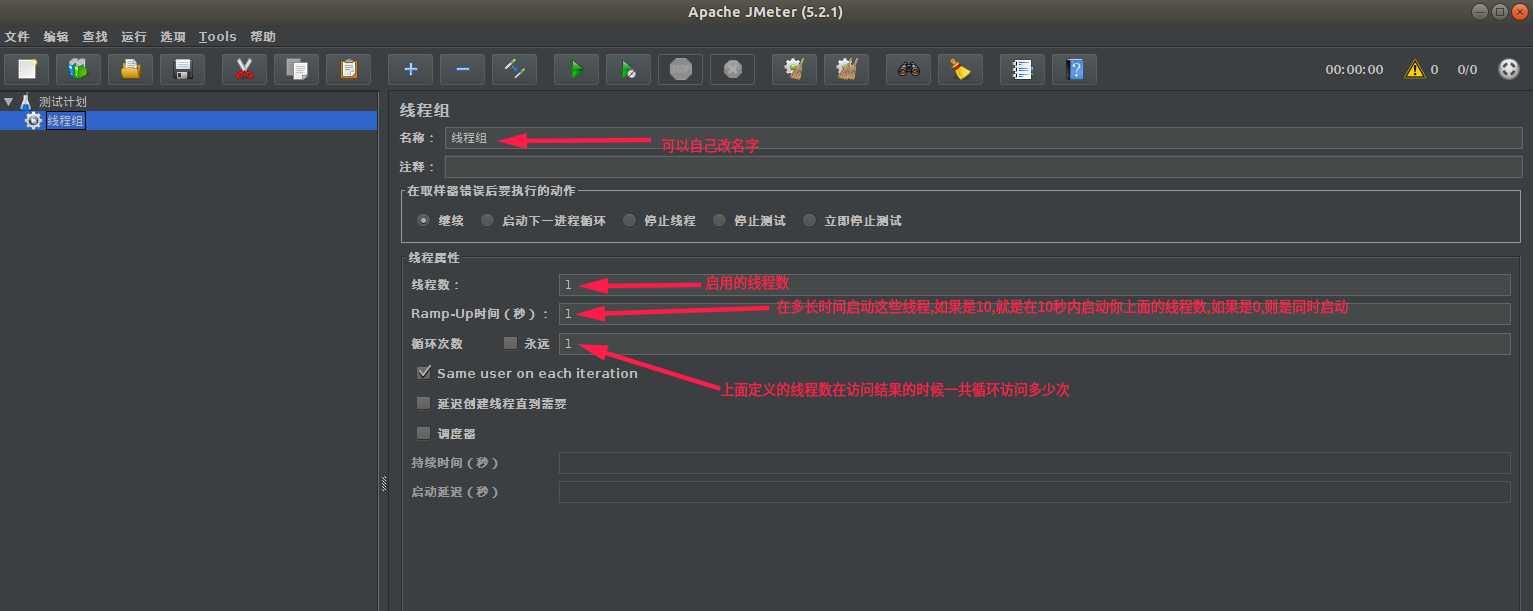Collapse the 测试计划 tree node arrow
This screenshot has height=611, width=1534.
(x=9, y=101)
